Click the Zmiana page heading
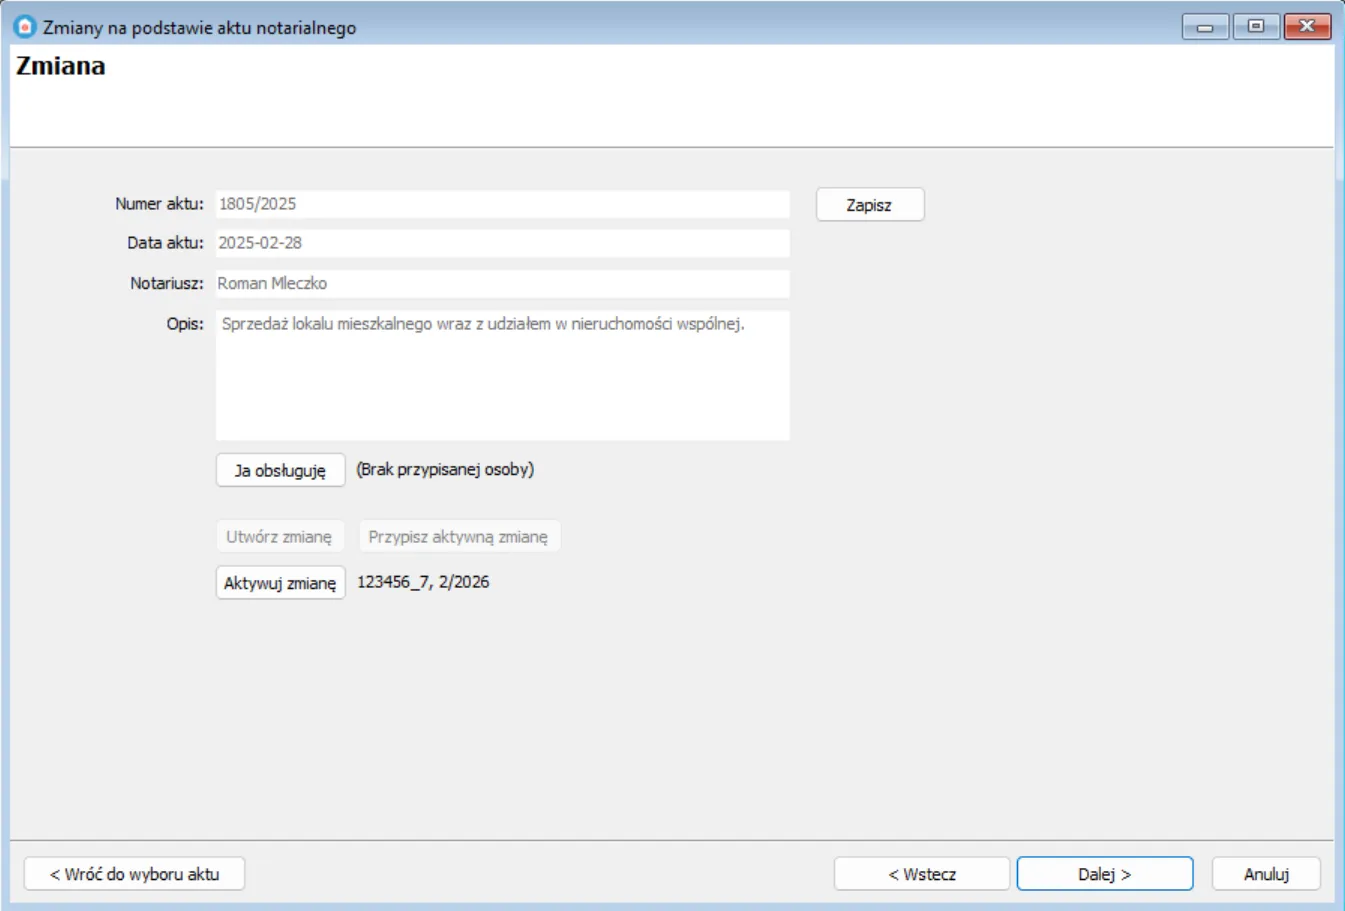The image size is (1345, 911). (61, 66)
